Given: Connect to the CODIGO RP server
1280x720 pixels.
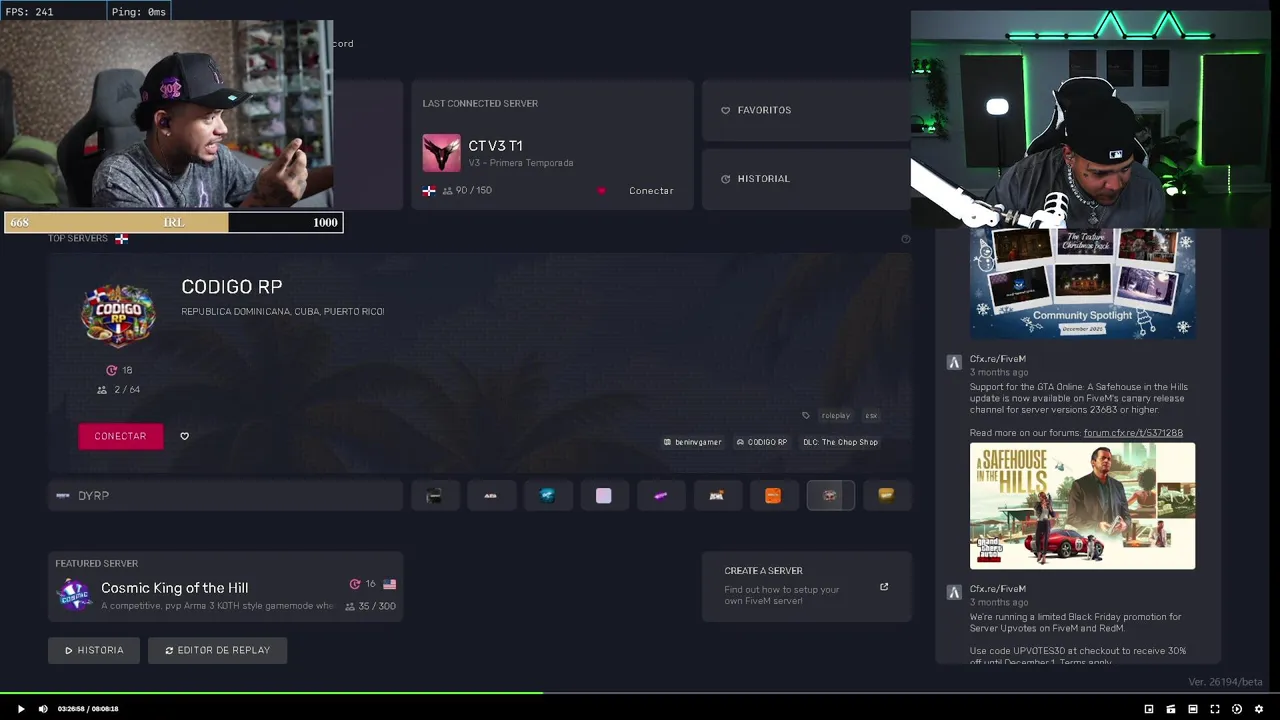Looking at the screenshot, I should (120, 436).
